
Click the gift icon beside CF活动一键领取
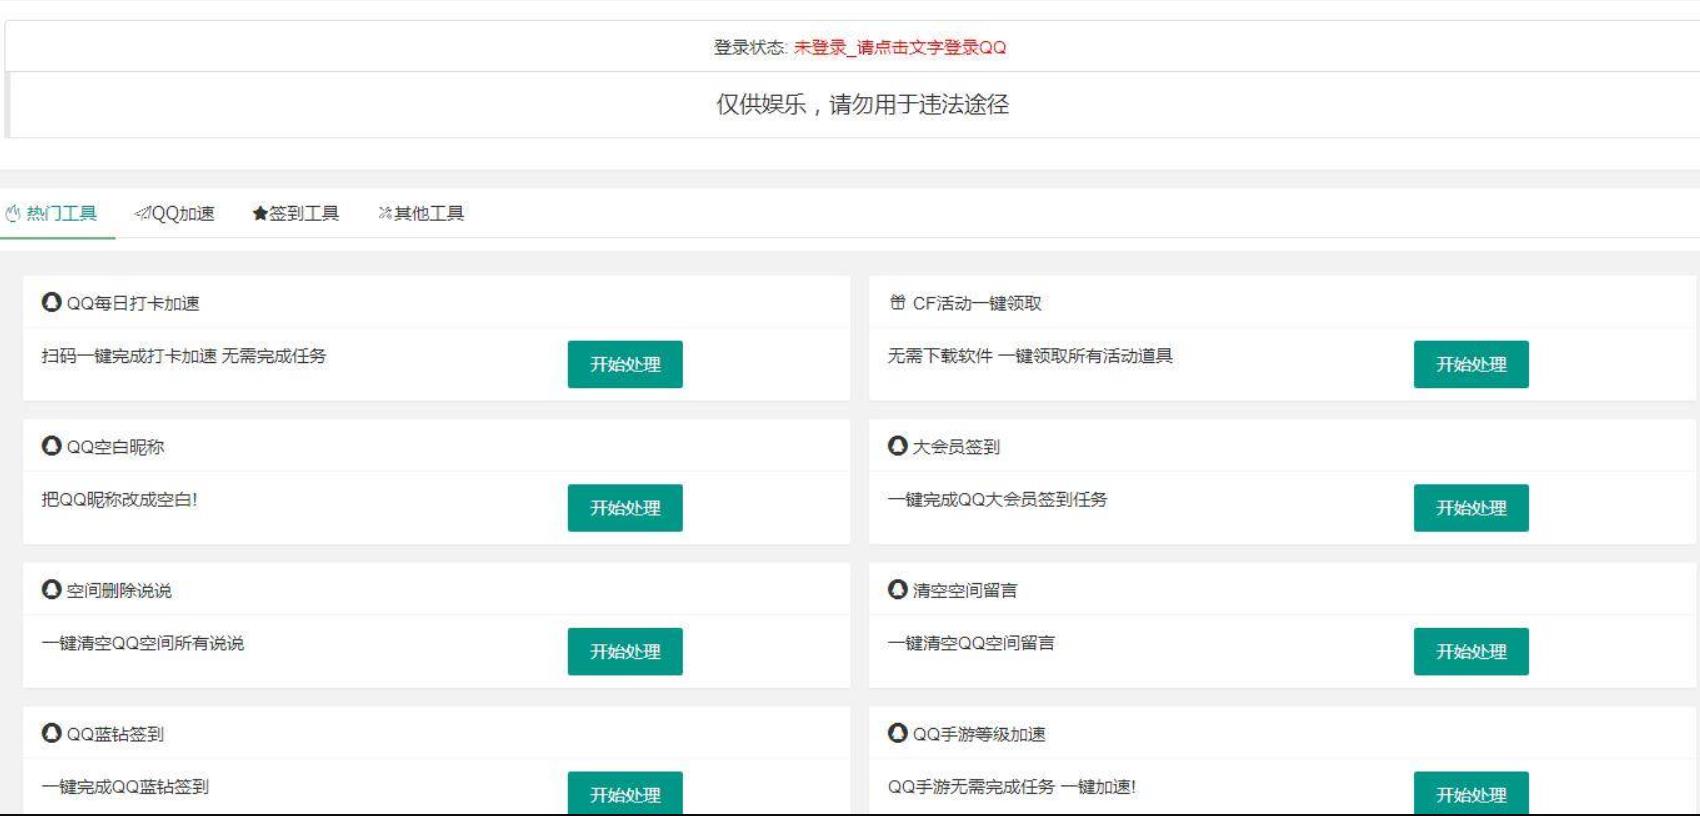coord(898,302)
